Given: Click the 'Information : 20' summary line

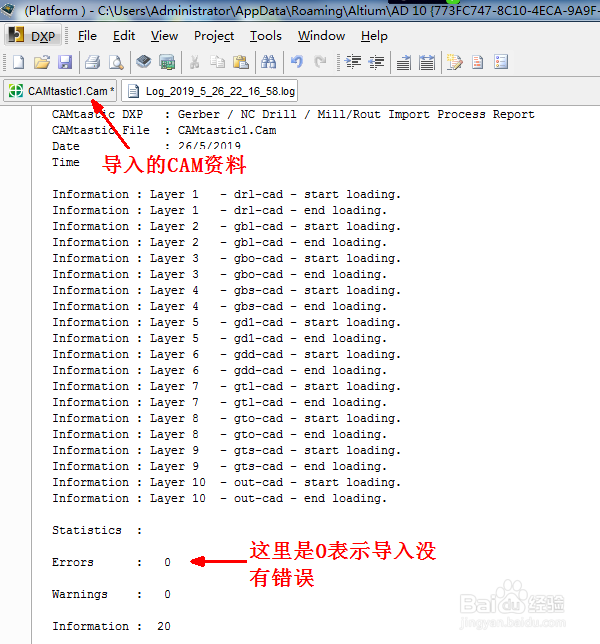Looking at the screenshot, I should click(111, 626).
